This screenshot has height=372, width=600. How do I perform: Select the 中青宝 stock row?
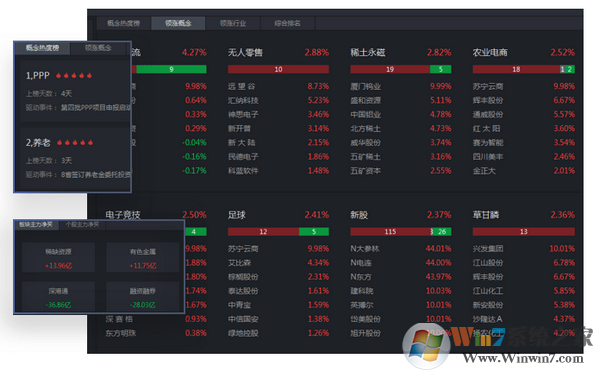278,305
